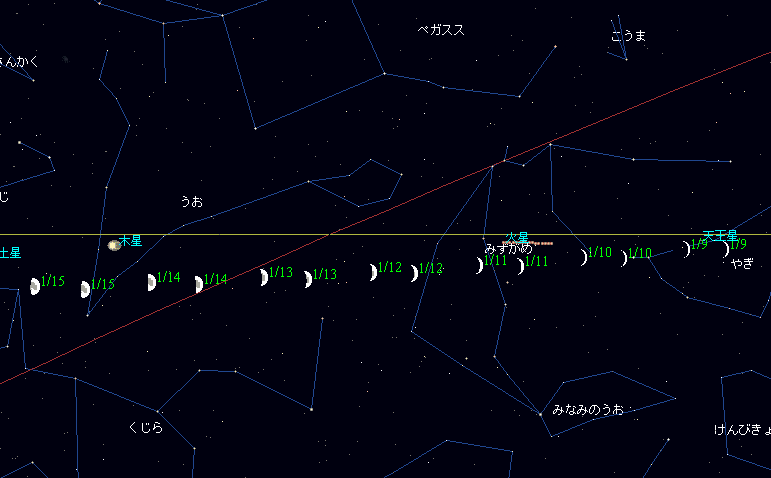771x478 pixels.
Task: Select the left 1/13 moon icon
Action: pos(264,277)
